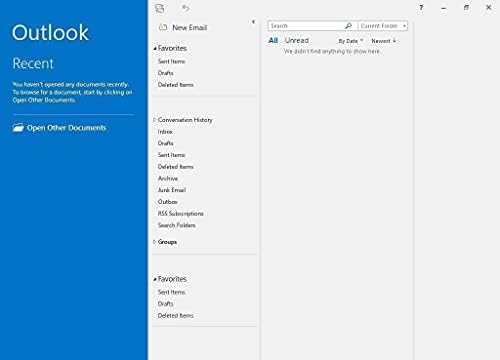Select the Drafts folder directly under Inbox

coord(166,143)
